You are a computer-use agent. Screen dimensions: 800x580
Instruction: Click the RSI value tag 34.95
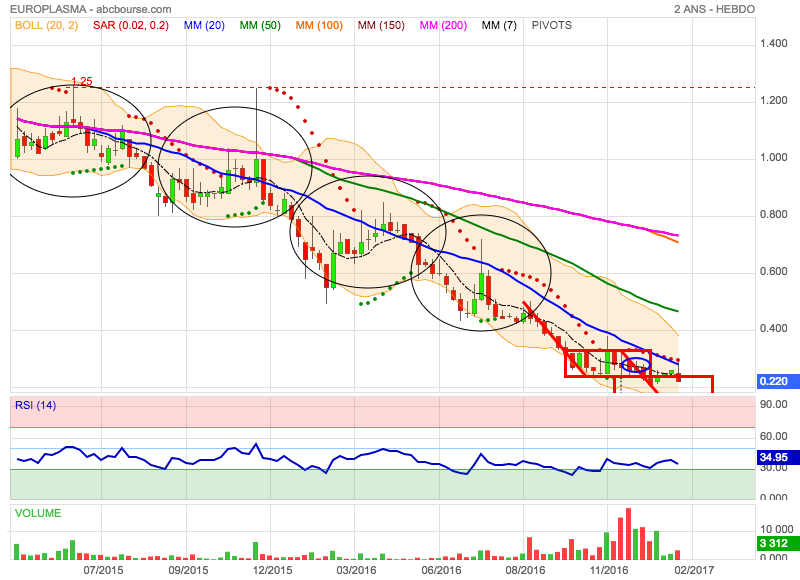click(776, 457)
